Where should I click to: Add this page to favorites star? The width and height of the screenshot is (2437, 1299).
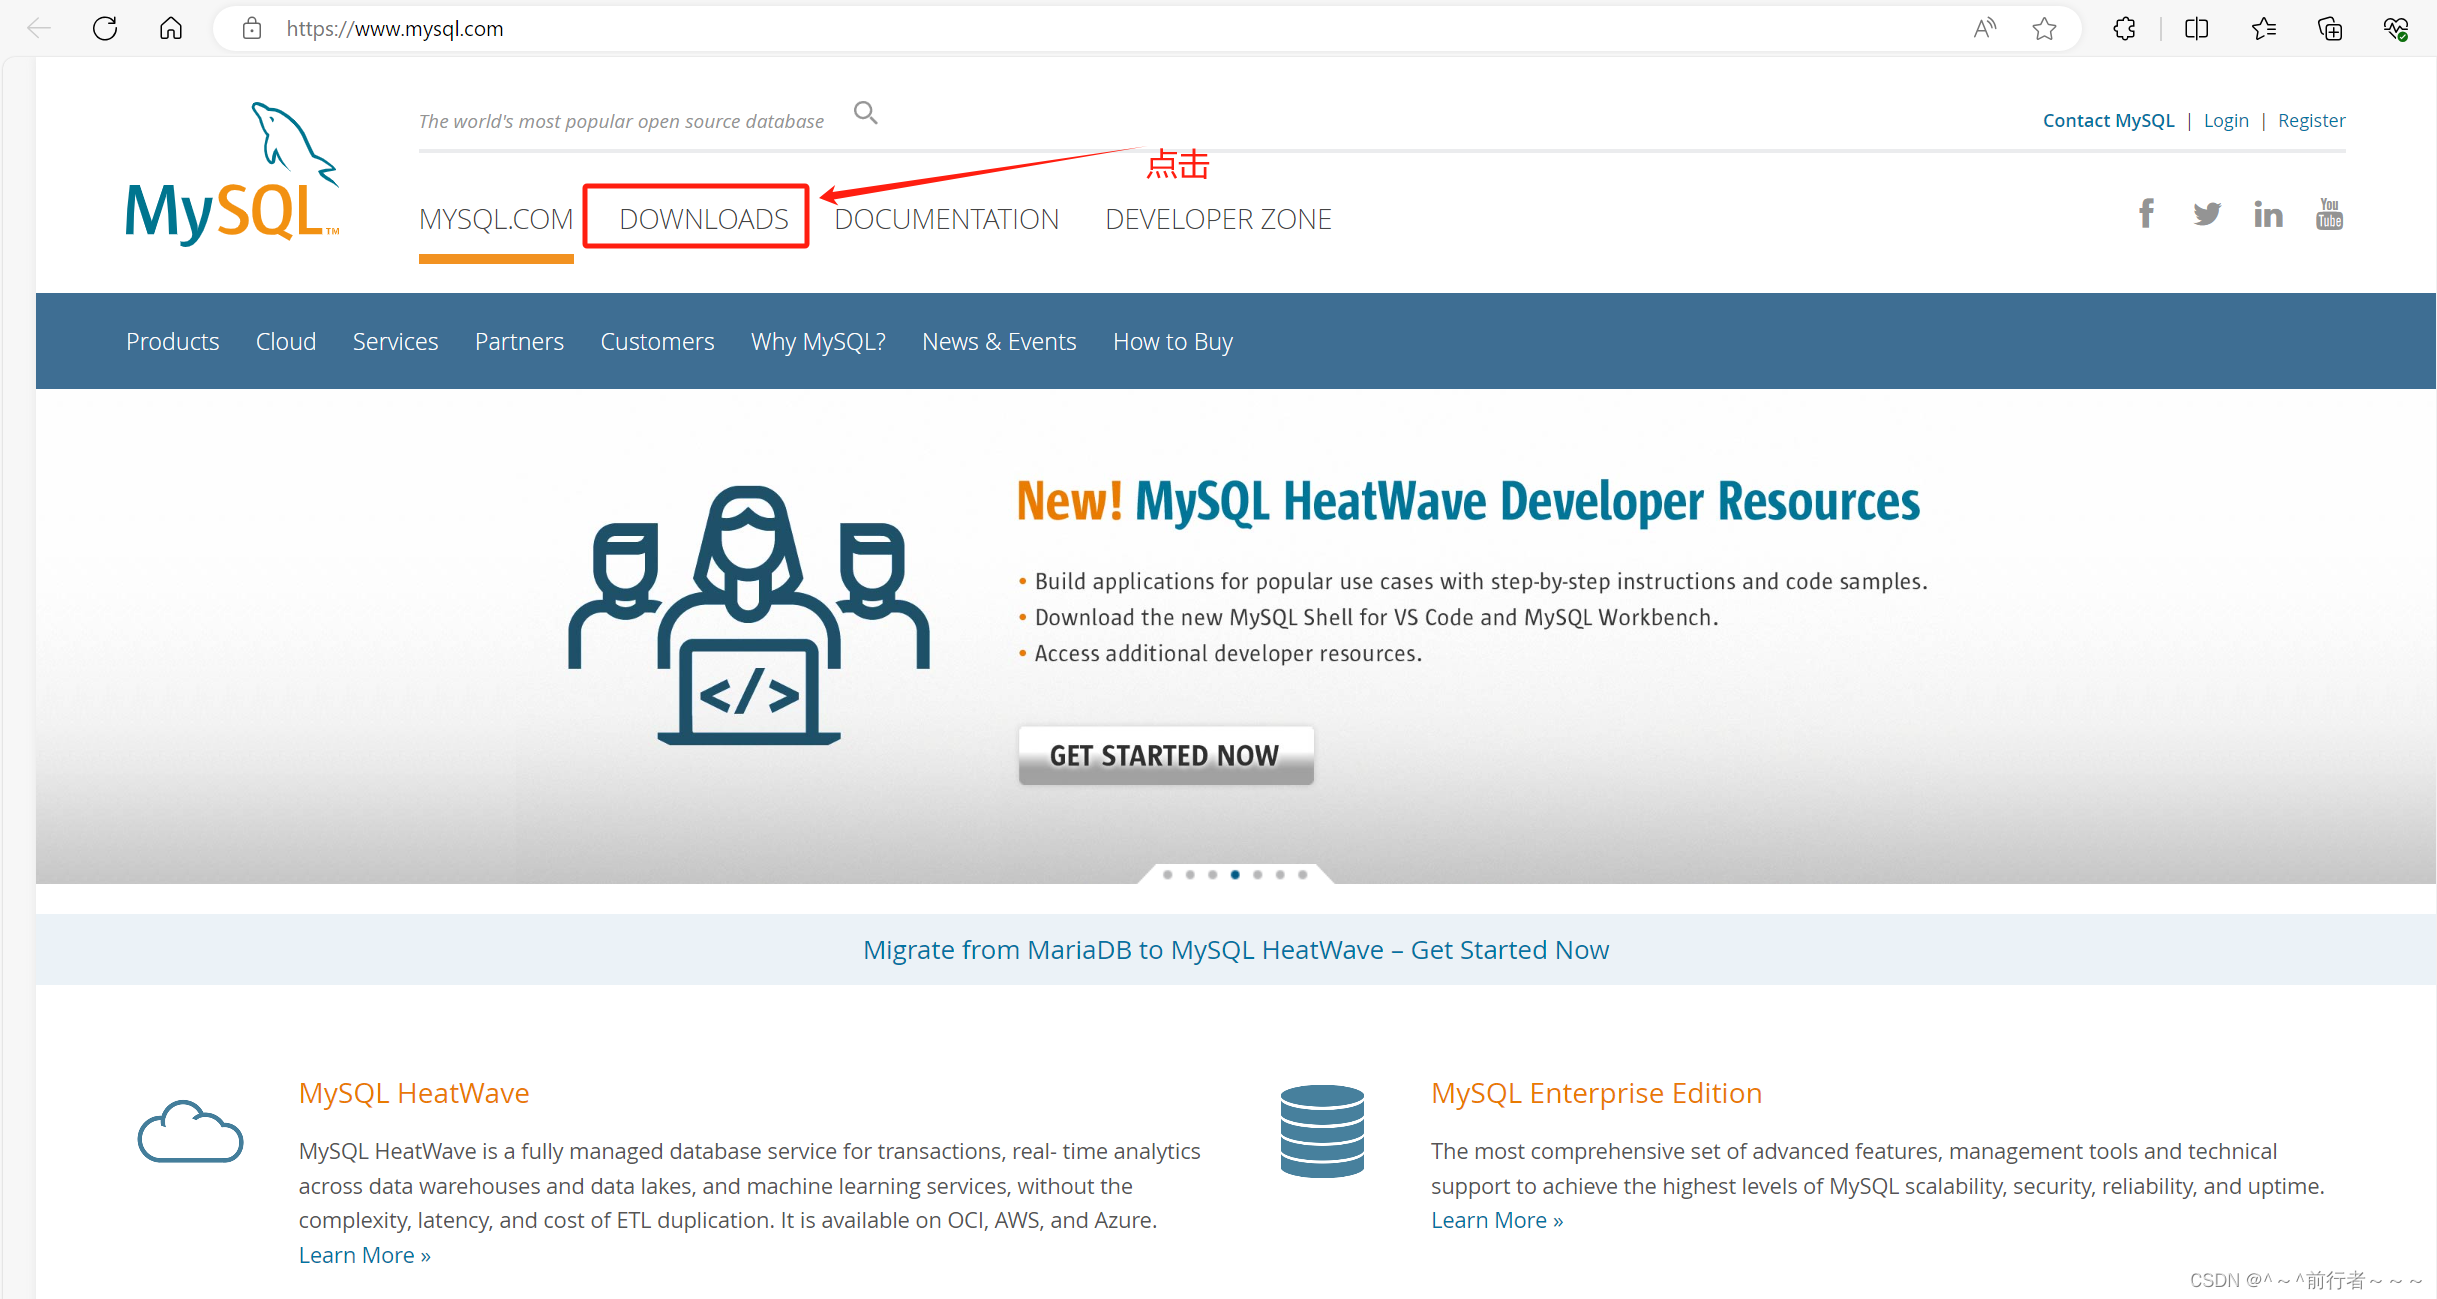click(x=2044, y=28)
